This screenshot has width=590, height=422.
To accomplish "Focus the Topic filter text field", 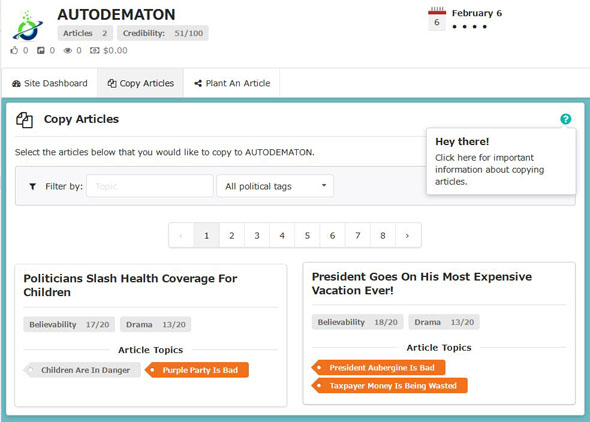I will [x=150, y=186].
